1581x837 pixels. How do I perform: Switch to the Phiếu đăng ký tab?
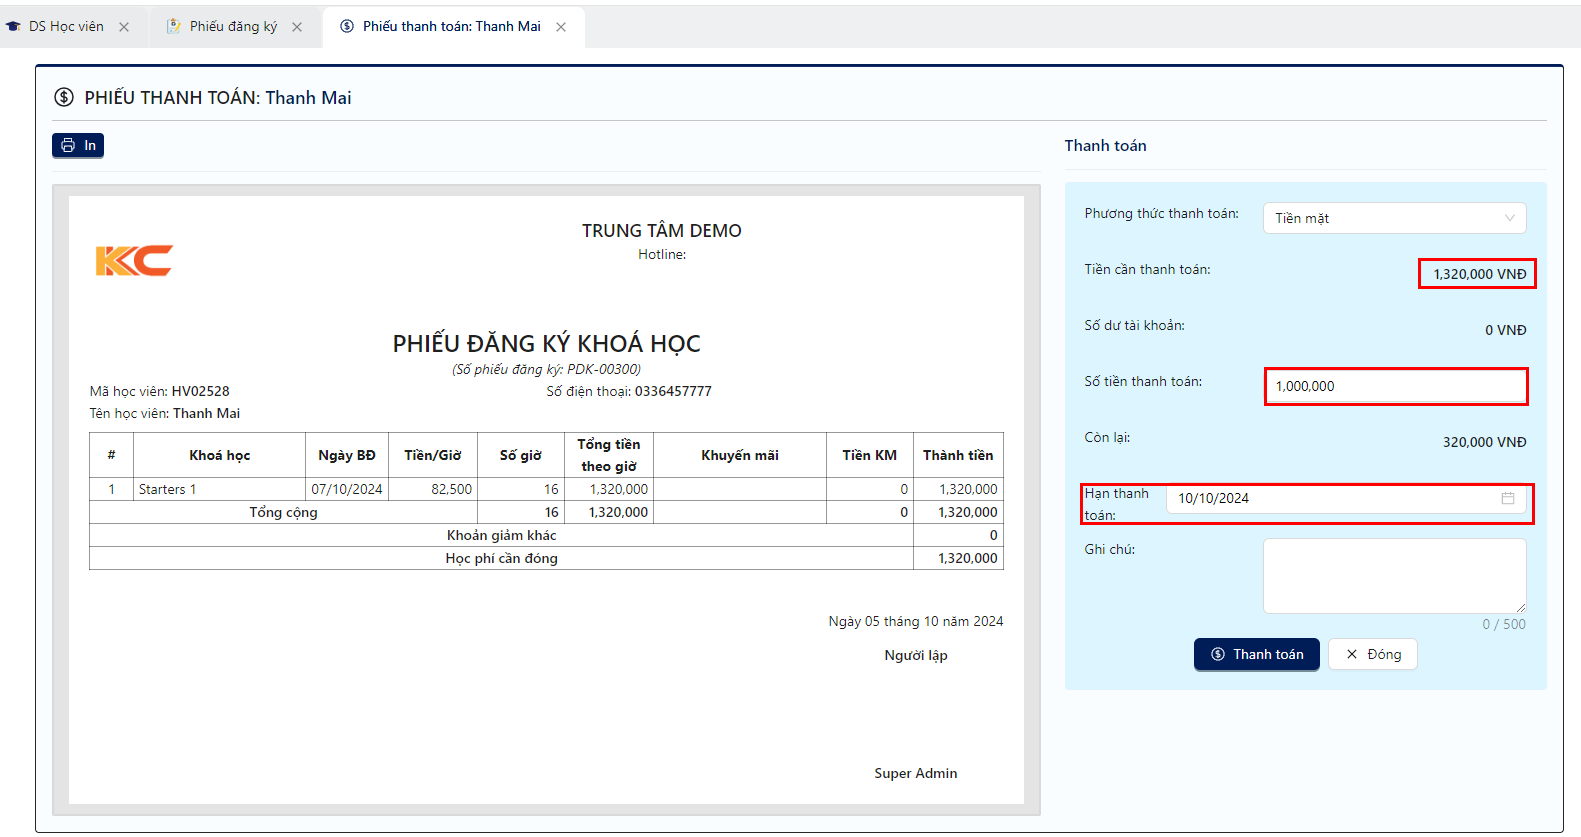pyautogui.click(x=233, y=27)
